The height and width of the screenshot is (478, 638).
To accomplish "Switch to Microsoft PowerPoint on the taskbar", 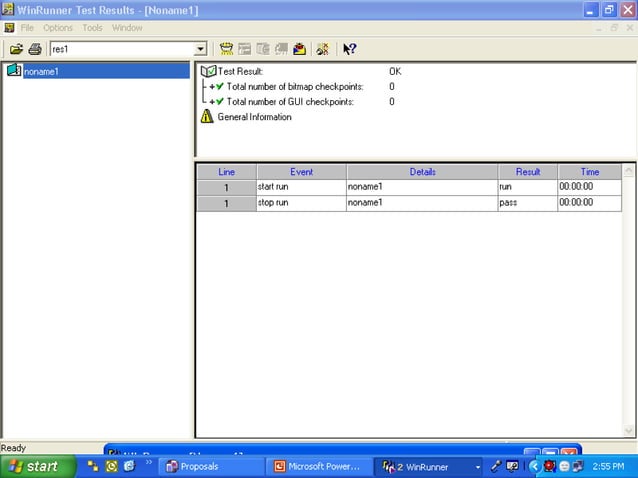I will 319,467.
